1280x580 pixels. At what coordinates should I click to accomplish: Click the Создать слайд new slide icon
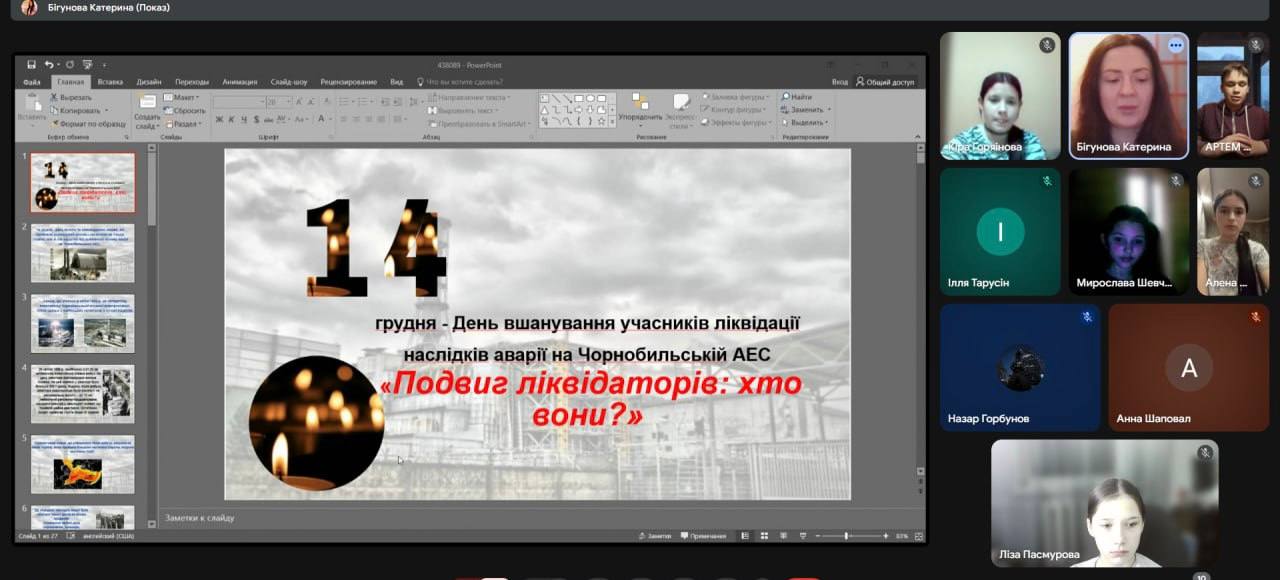click(147, 104)
